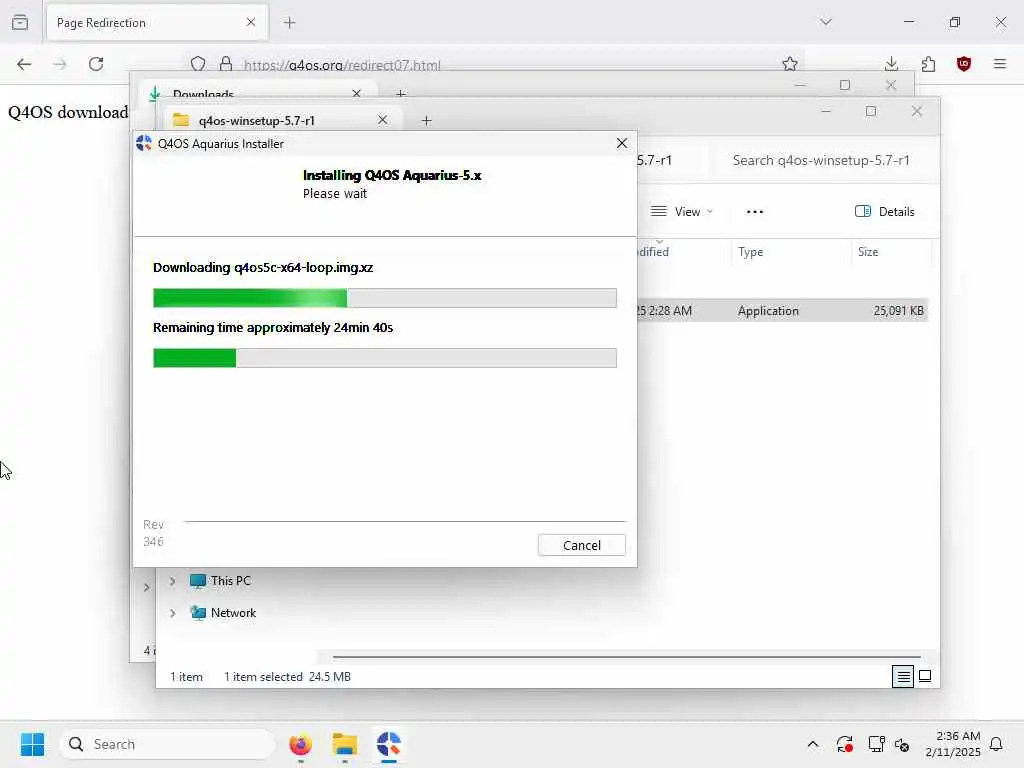Click the overall installation progress bar

[385, 358]
